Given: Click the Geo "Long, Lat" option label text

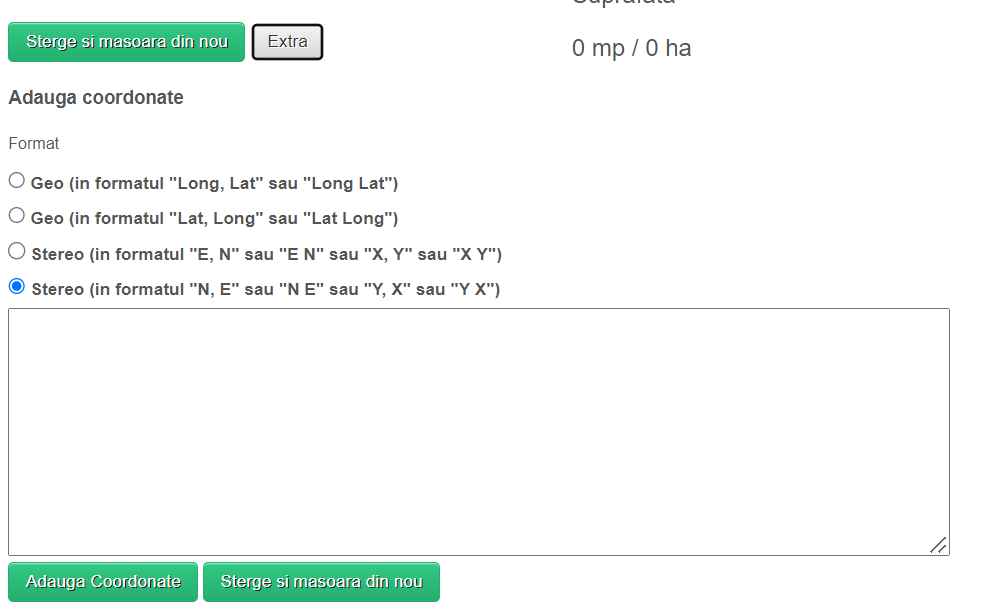Looking at the screenshot, I should (x=215, y=184).
